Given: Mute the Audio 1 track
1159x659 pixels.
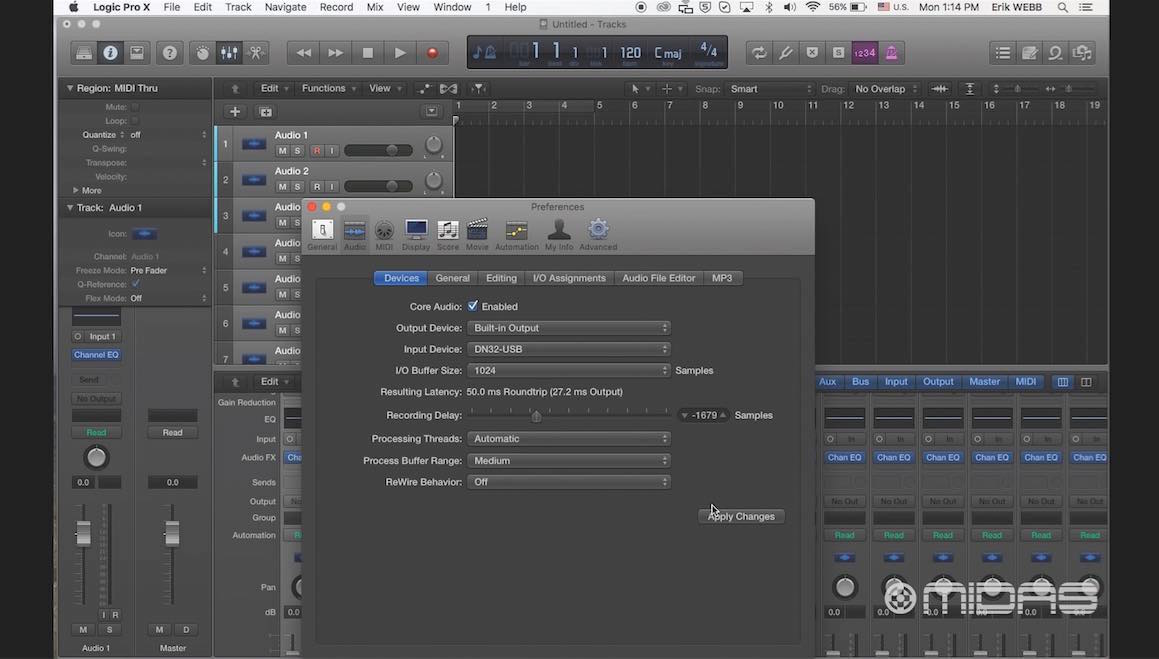Looking at the screenshot, I should (x=282, y=151).
